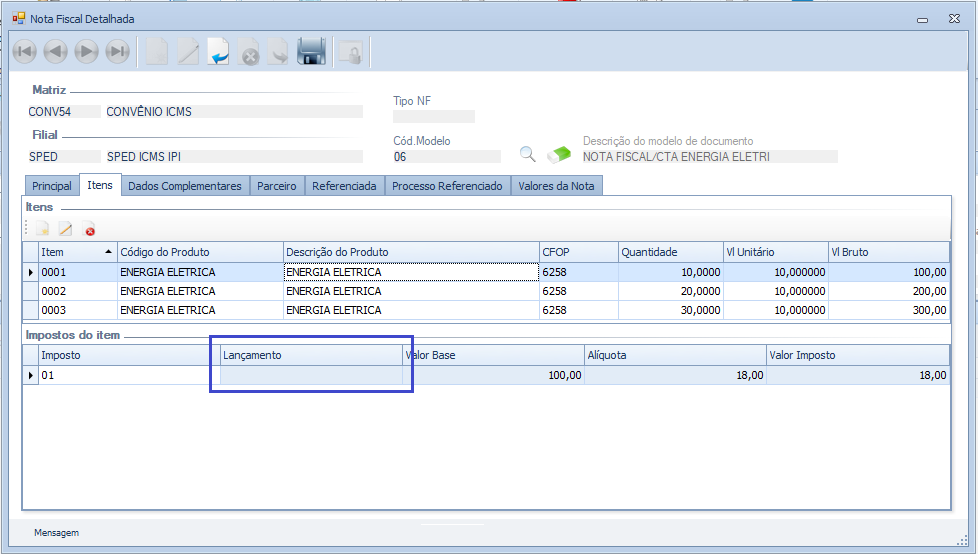Edit the selected item with pencil icon

[65, 230]
